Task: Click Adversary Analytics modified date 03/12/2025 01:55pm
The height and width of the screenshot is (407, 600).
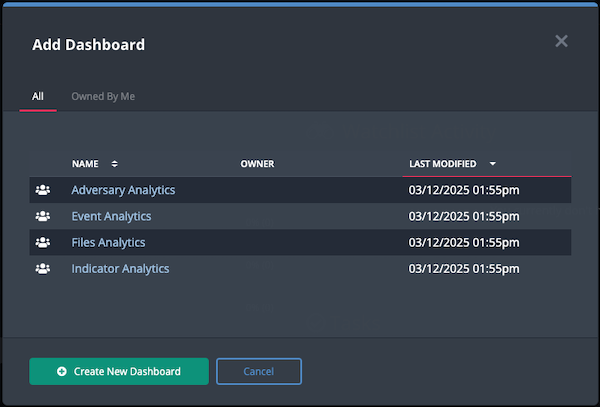Action: pos(464,190)
